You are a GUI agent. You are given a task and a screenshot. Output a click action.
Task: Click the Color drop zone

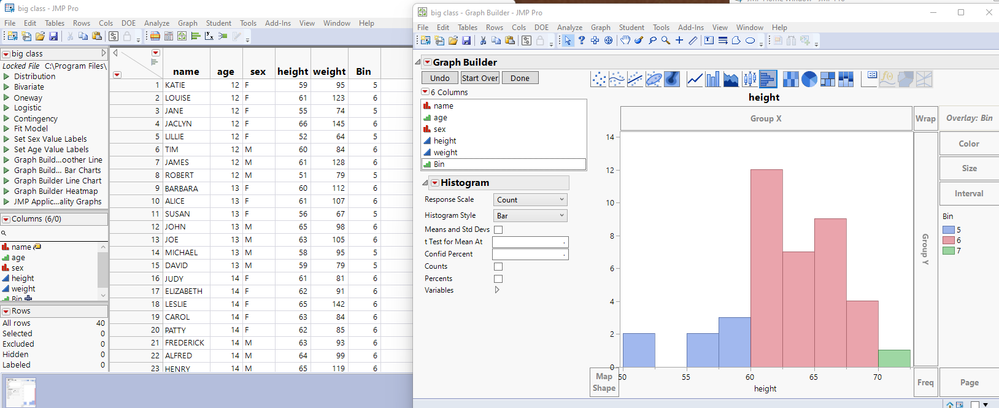click(968, 144)
